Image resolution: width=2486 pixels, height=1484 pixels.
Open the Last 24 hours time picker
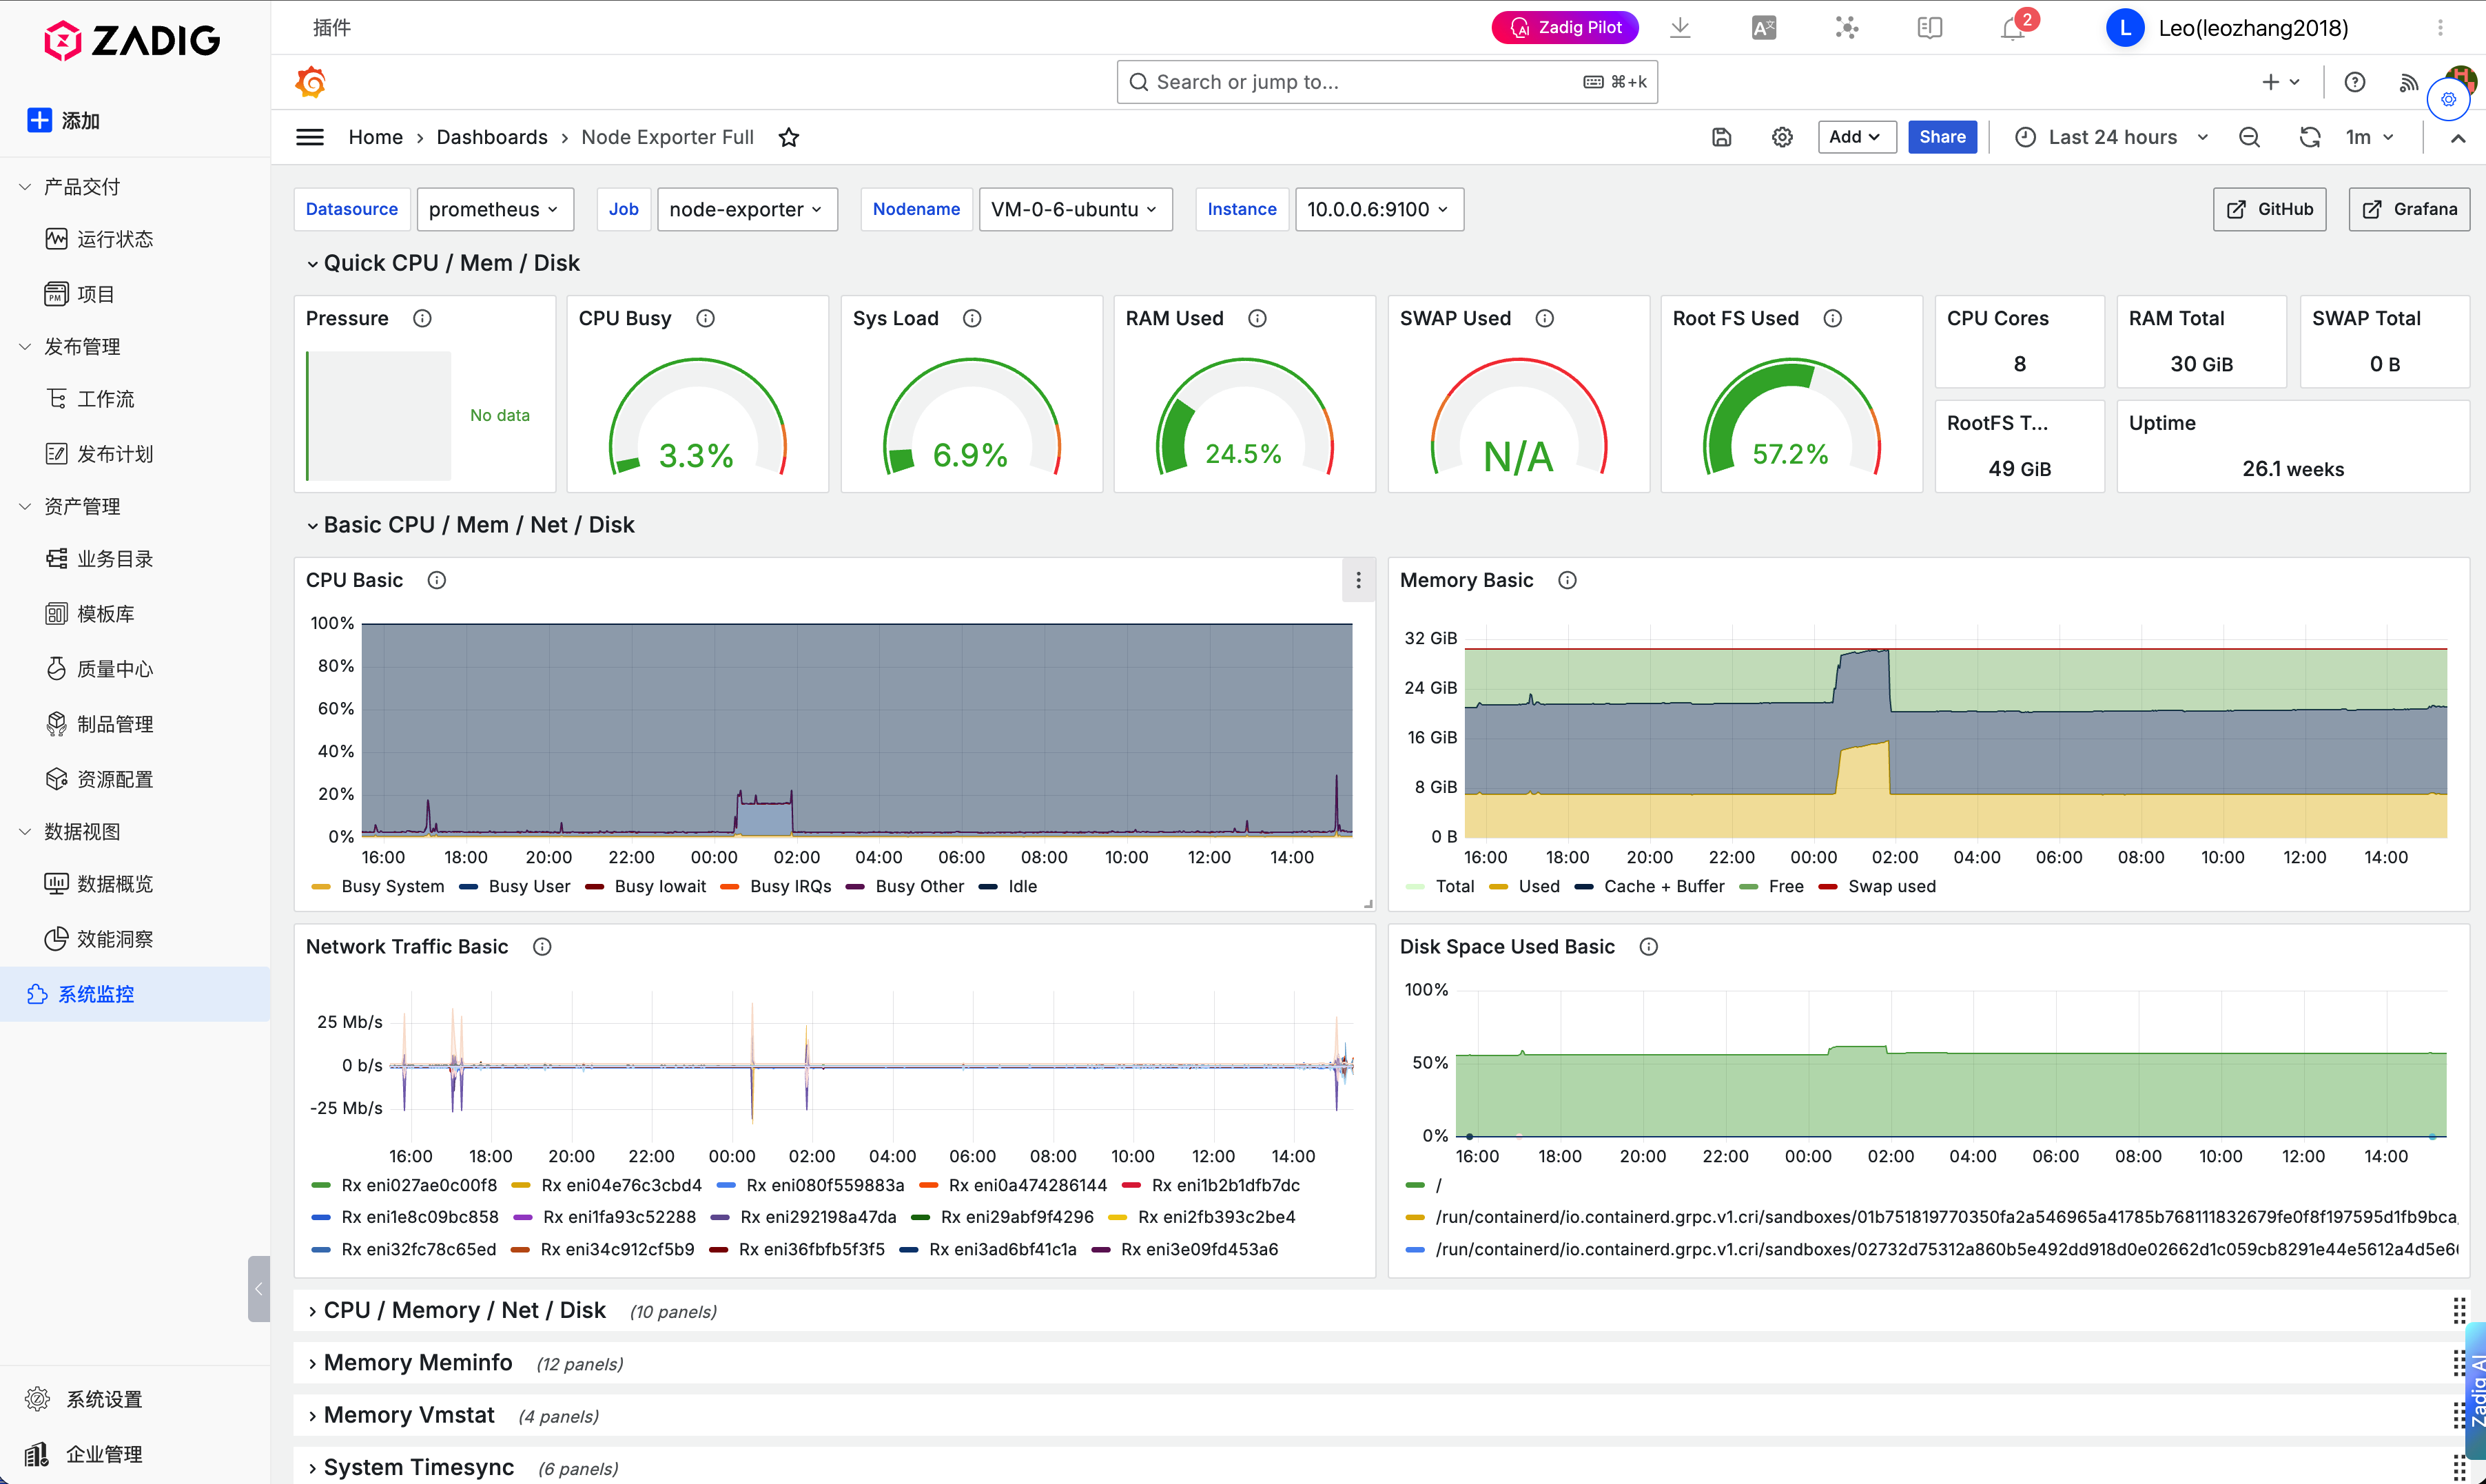(x=2112, y=137)
